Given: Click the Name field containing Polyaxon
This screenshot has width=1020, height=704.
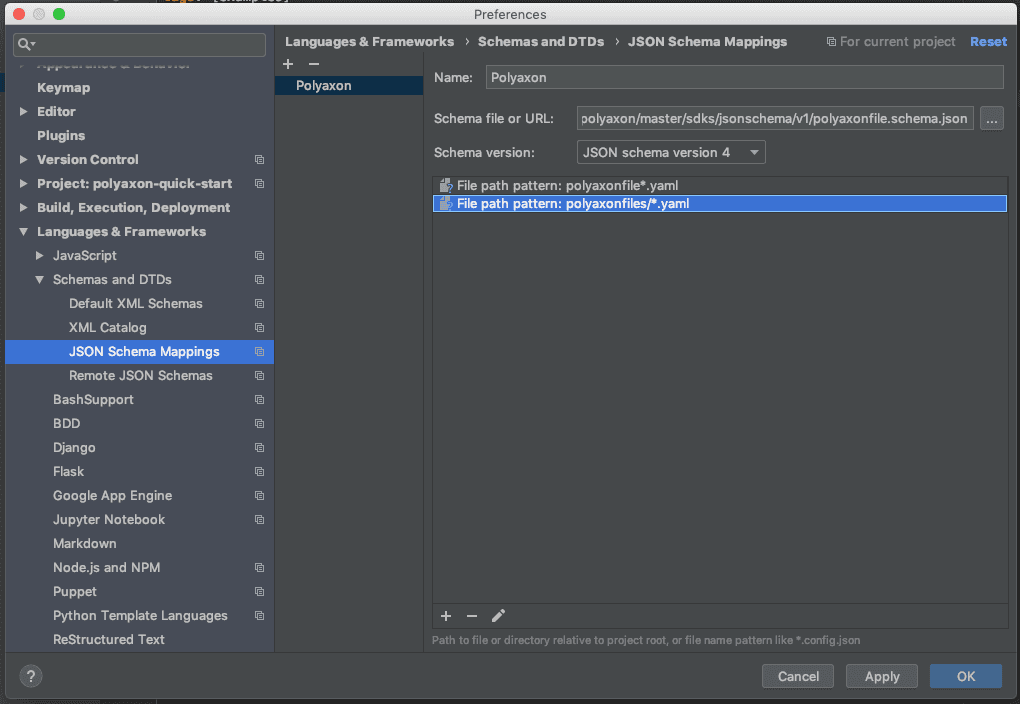Looking at the screenshot, I should 745,77.
